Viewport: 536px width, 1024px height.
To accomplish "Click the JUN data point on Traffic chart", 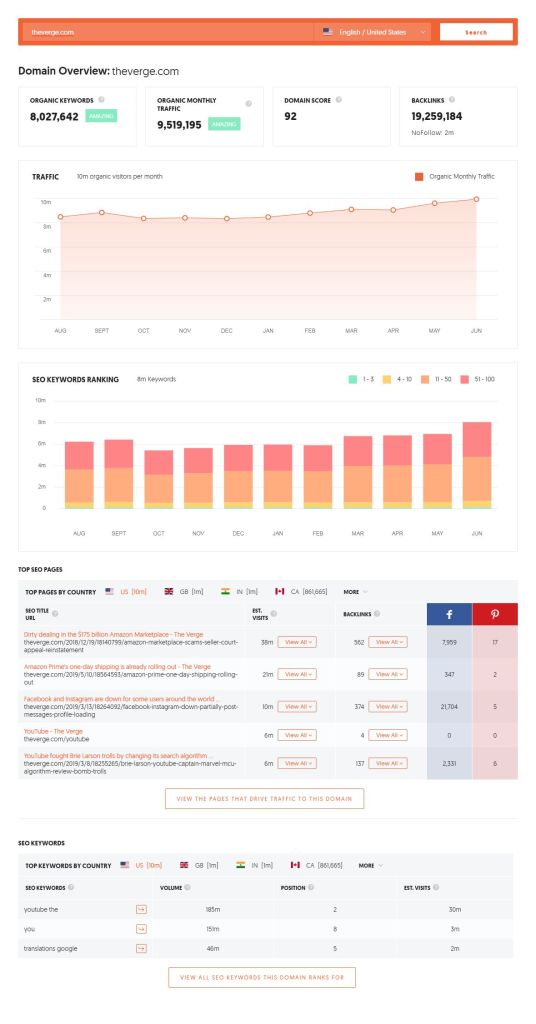I will coord(477,199).
